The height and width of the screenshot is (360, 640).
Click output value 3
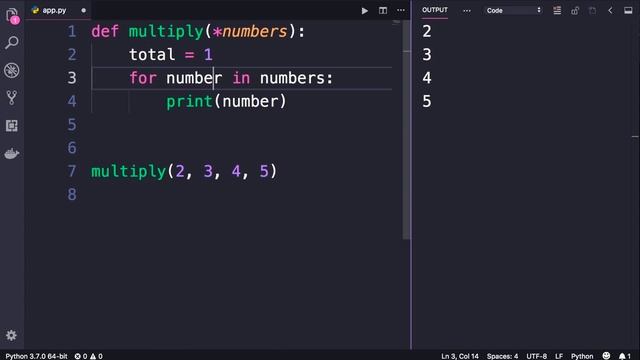[x=427, y=55]
